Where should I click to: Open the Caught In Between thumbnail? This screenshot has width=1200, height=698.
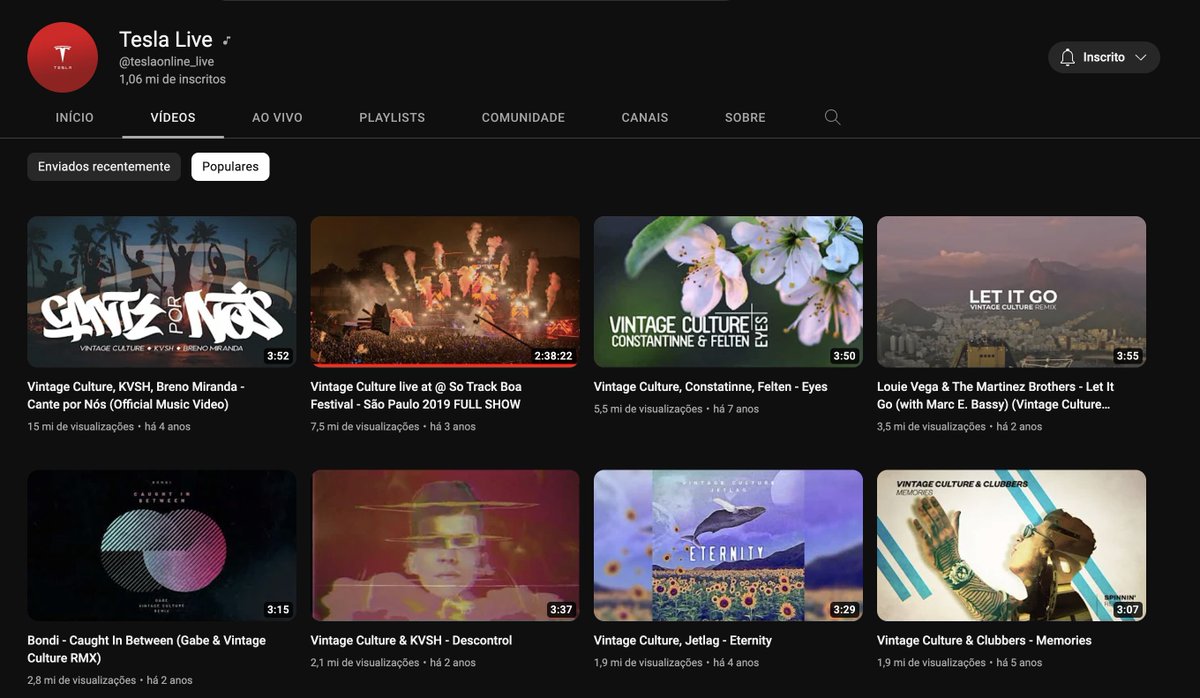point(161,546)
